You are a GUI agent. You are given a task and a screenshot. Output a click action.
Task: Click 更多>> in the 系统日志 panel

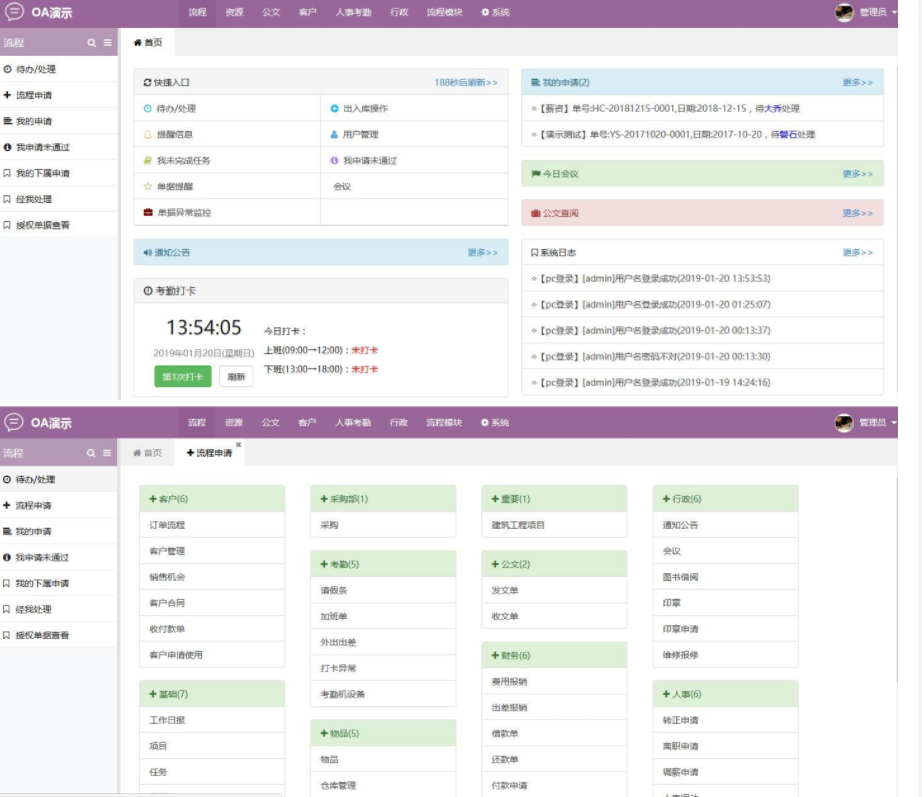(x=857, y=252)
